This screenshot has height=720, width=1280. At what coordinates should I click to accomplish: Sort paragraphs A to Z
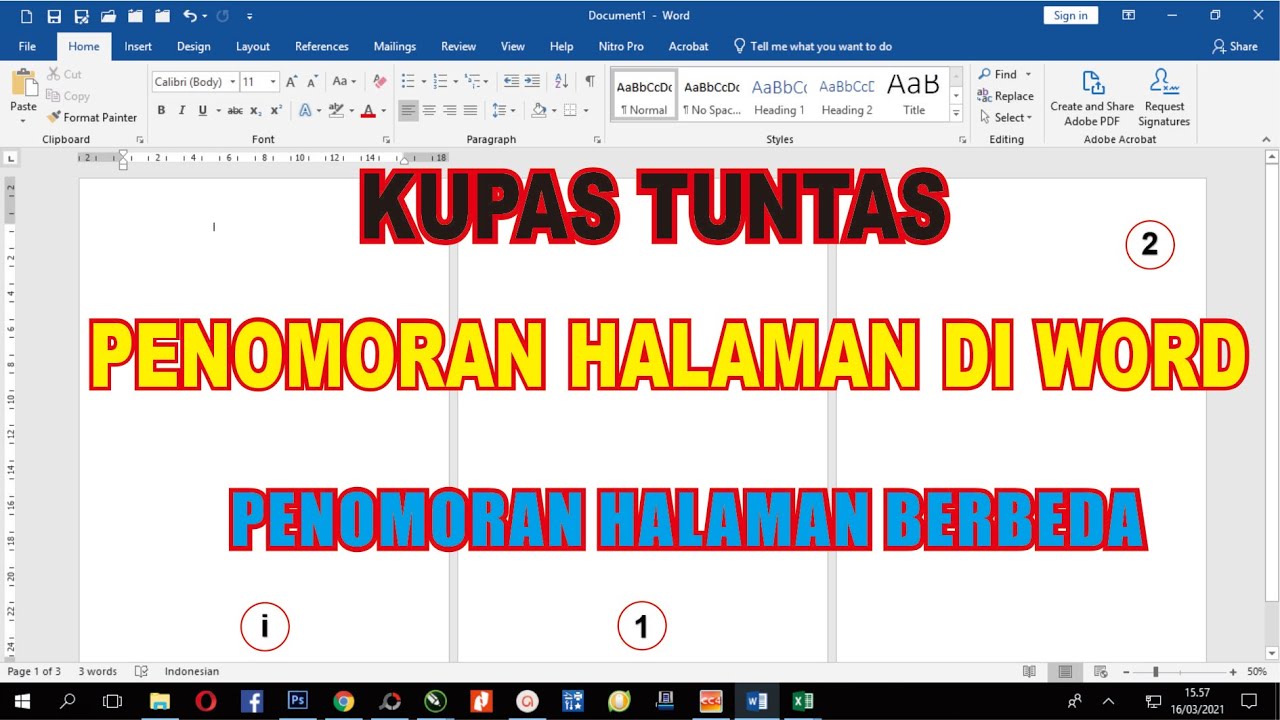click(561, 82)
